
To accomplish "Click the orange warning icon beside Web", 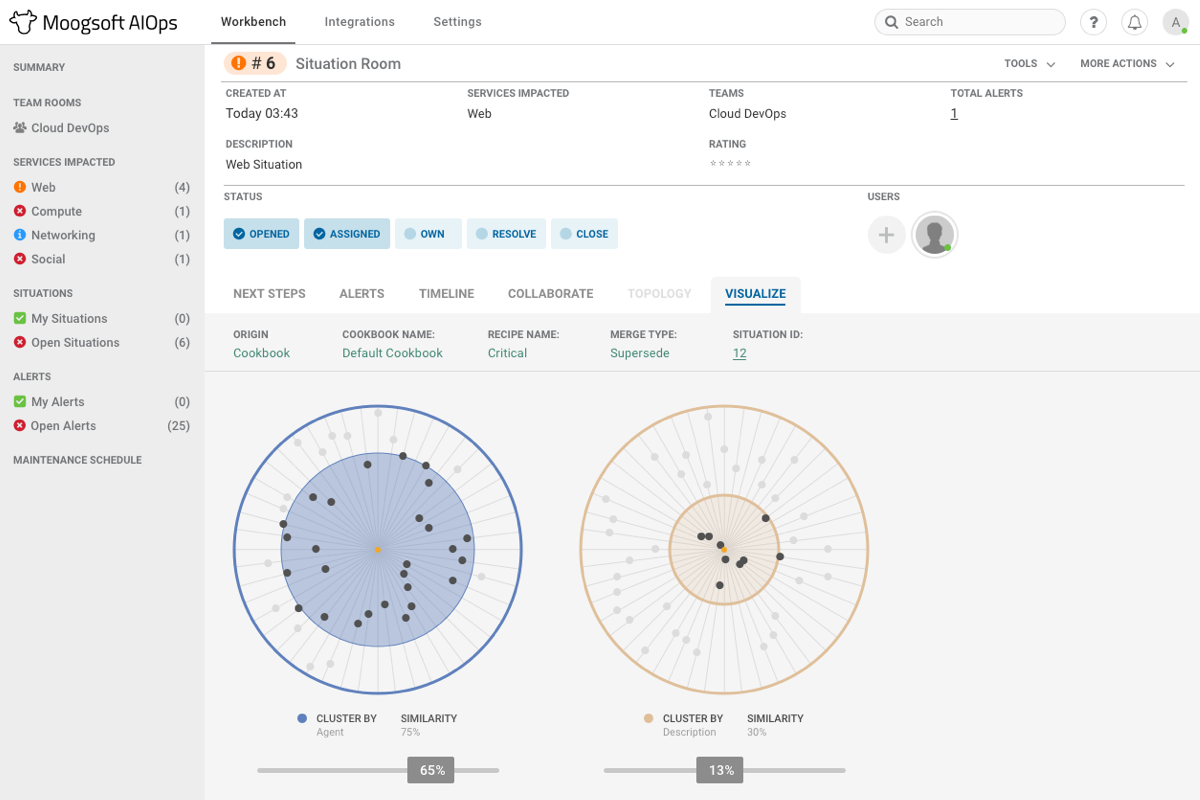I will [20, 187].
